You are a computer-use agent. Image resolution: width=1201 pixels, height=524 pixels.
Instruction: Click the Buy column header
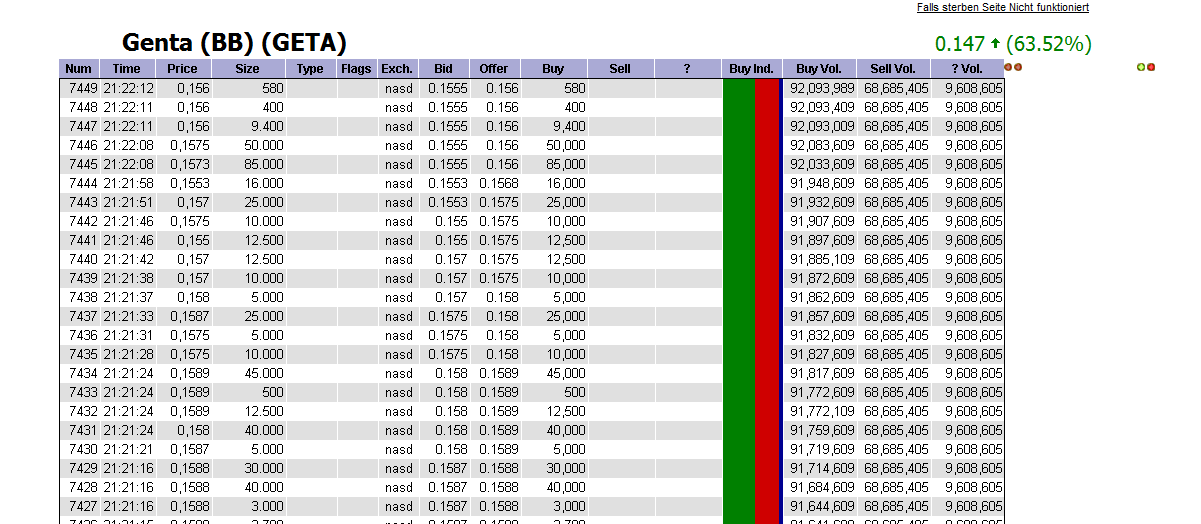pyautogui.click(x=553, y=69)
